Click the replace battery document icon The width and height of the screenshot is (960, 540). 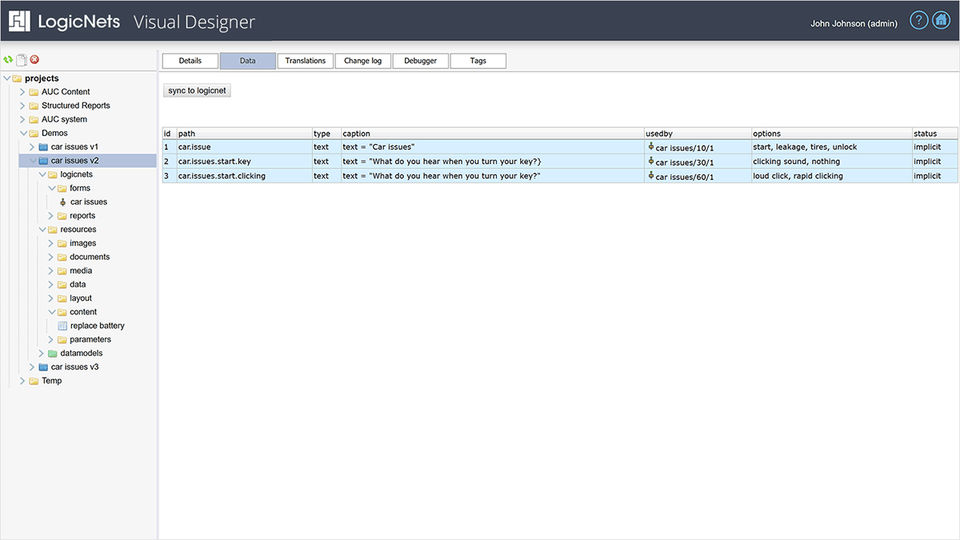coord(62,326)
